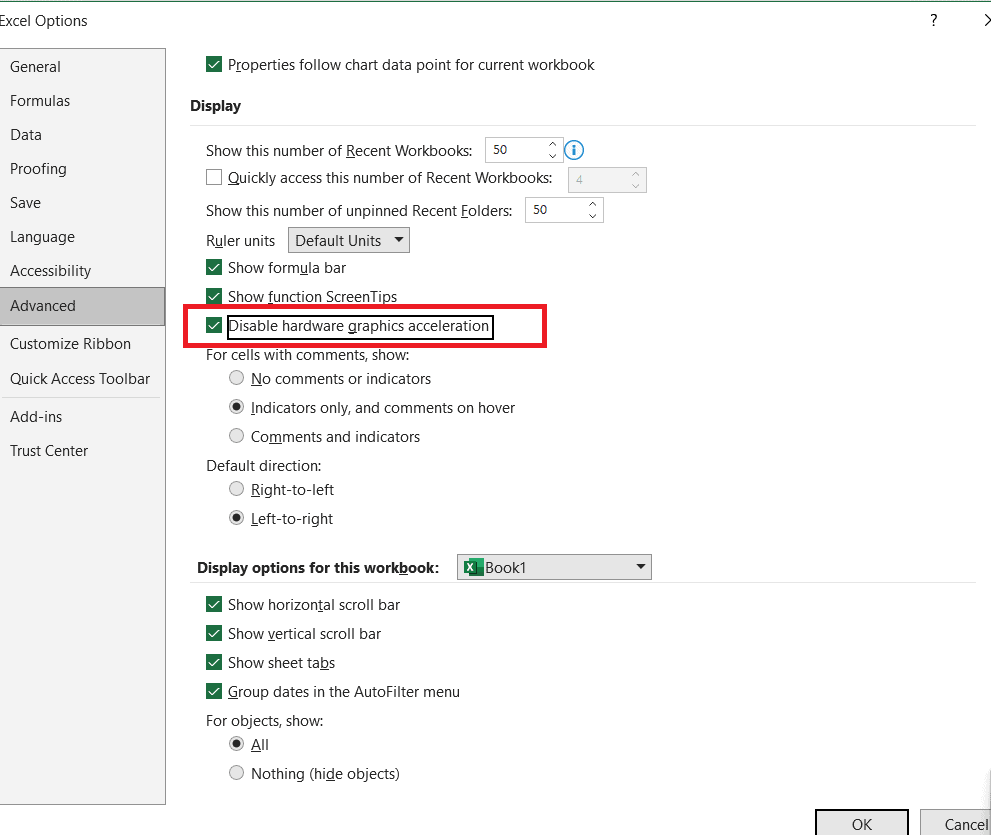The width and height of the screenshot is (991, 835).
Task: Increase Recent Workbooks count with up arrow
Action: 551,144
